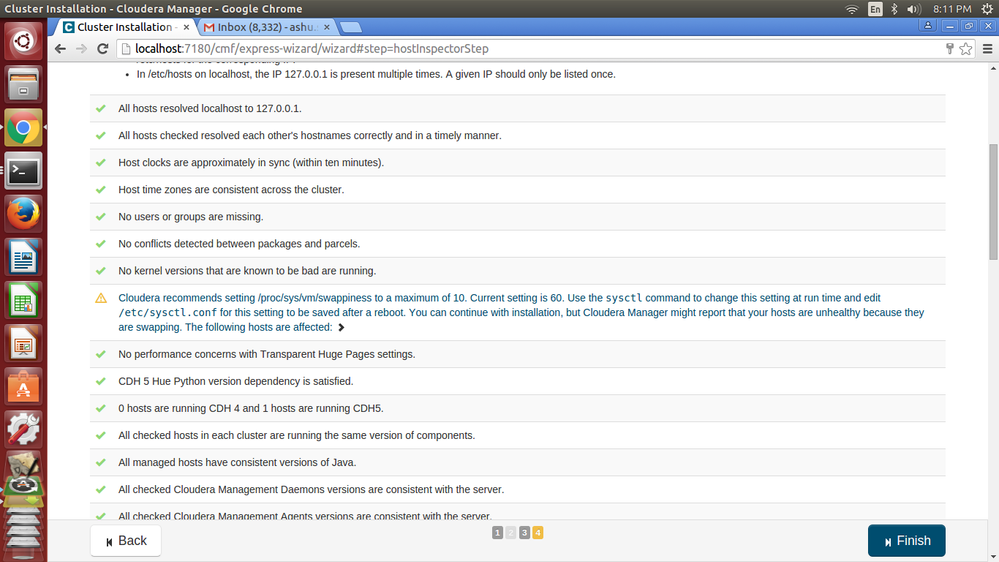The image size is (999, 562).
Task: Open the Bluetooth indicator
Action: tap(895, 9)
